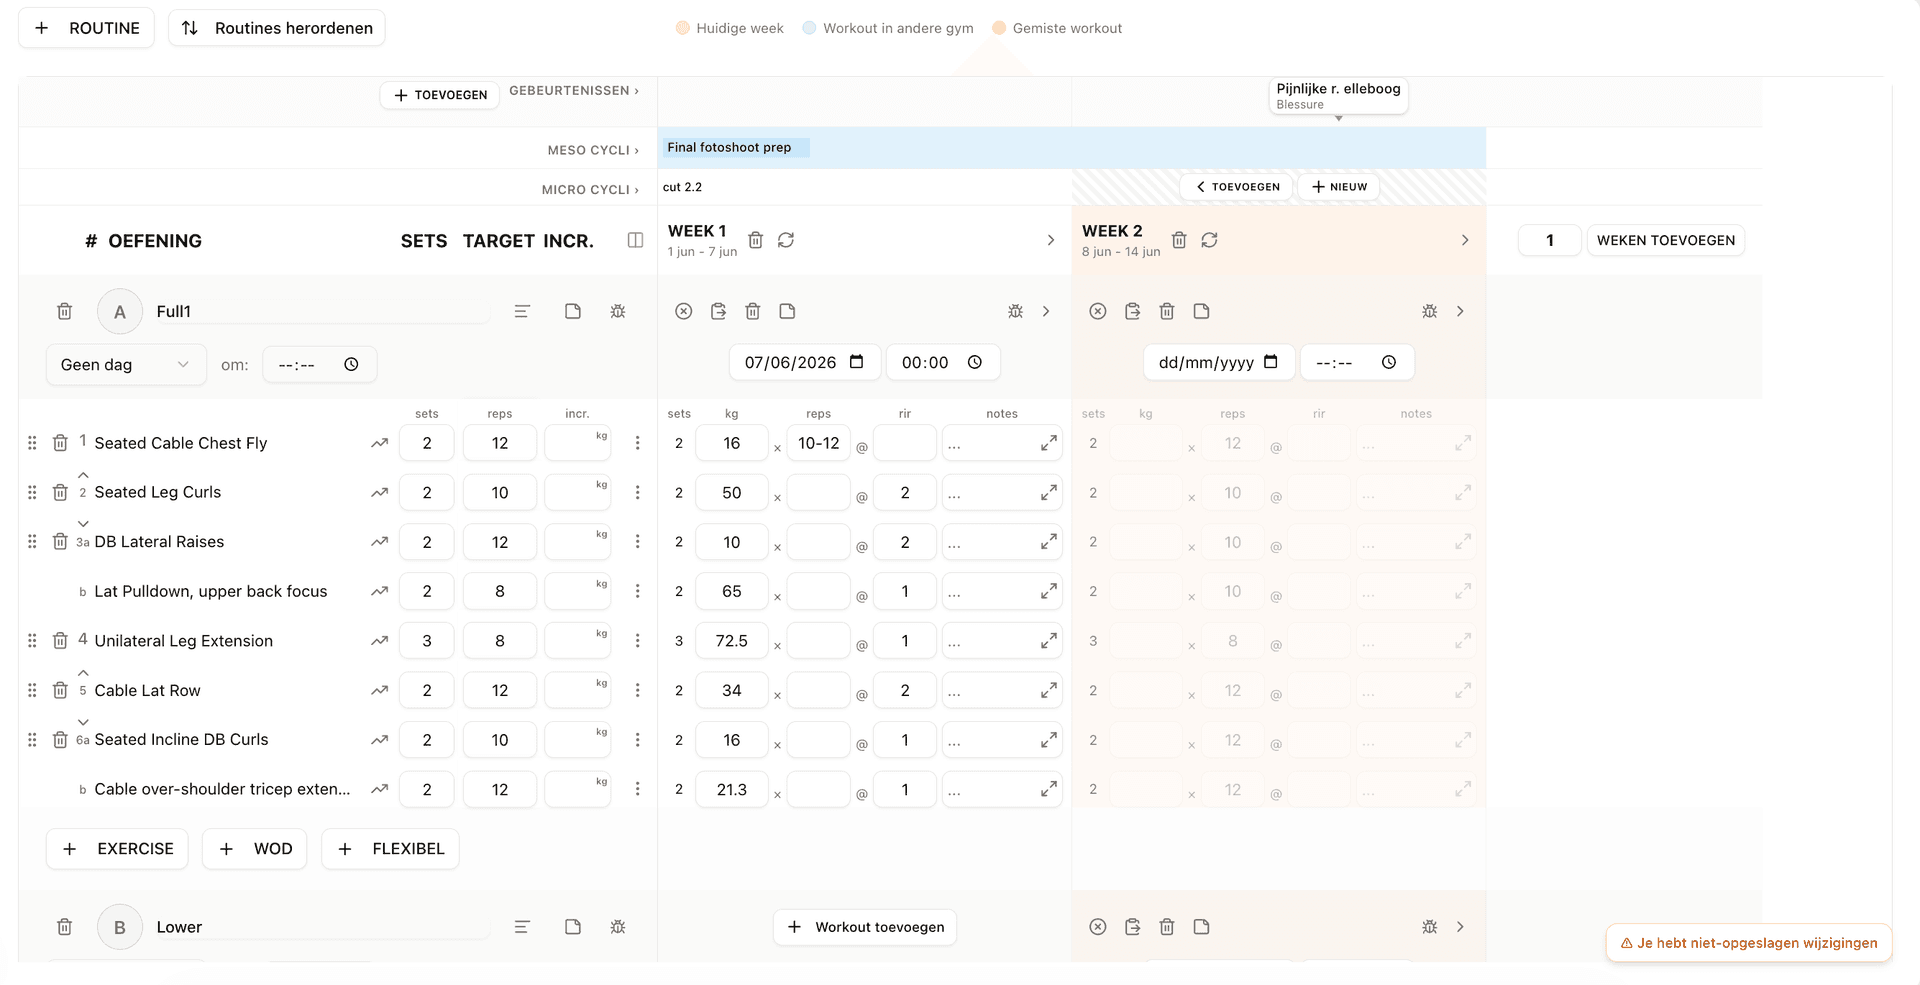
Task: Create a NIEUW micro cycle
Action: click(x=1339, y=187)
